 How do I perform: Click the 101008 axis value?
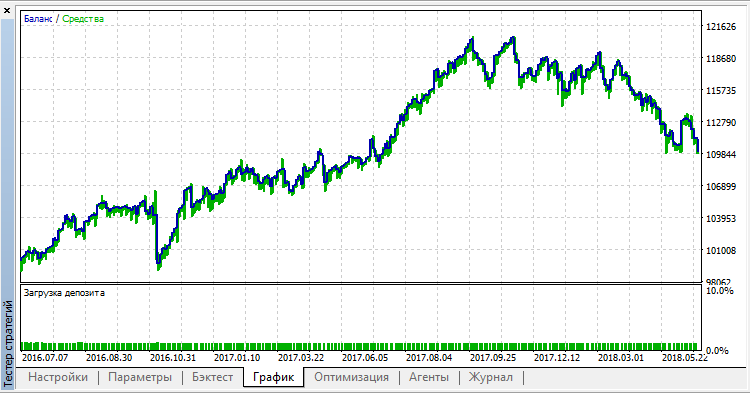click(x=721, y=251)
